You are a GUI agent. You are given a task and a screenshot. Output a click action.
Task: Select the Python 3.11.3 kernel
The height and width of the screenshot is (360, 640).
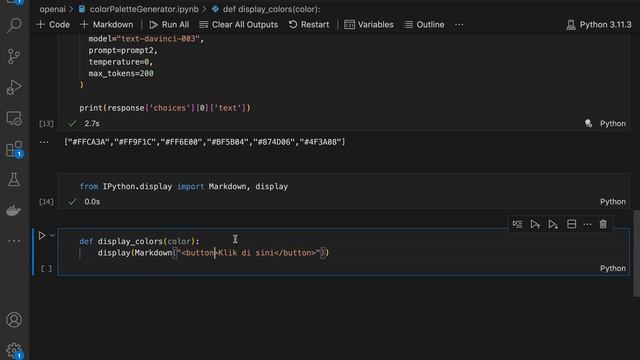(599, 24)
